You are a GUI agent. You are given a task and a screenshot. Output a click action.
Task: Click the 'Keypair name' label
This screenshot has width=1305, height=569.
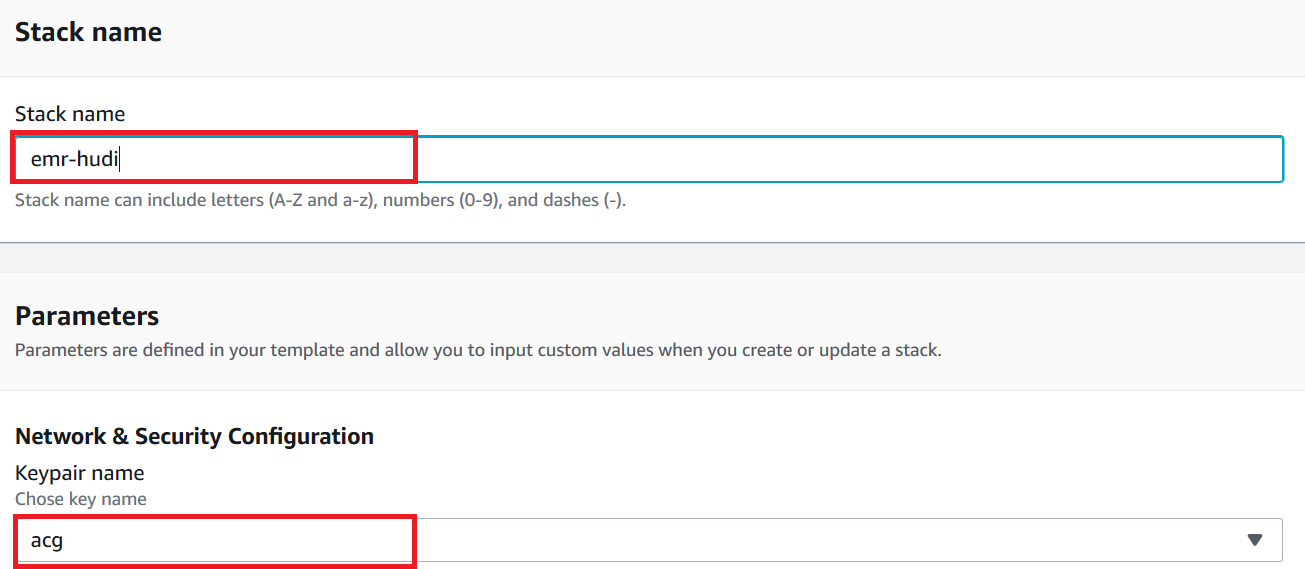[80, 473]
